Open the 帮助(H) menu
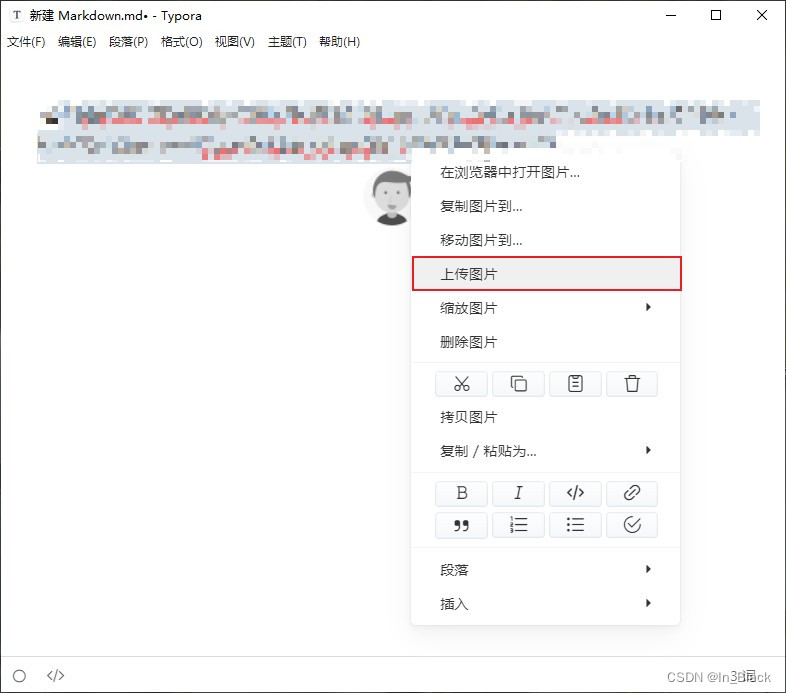Image resolution: width=786 pixels, height=693 pixels. click(x=339, y=42)
